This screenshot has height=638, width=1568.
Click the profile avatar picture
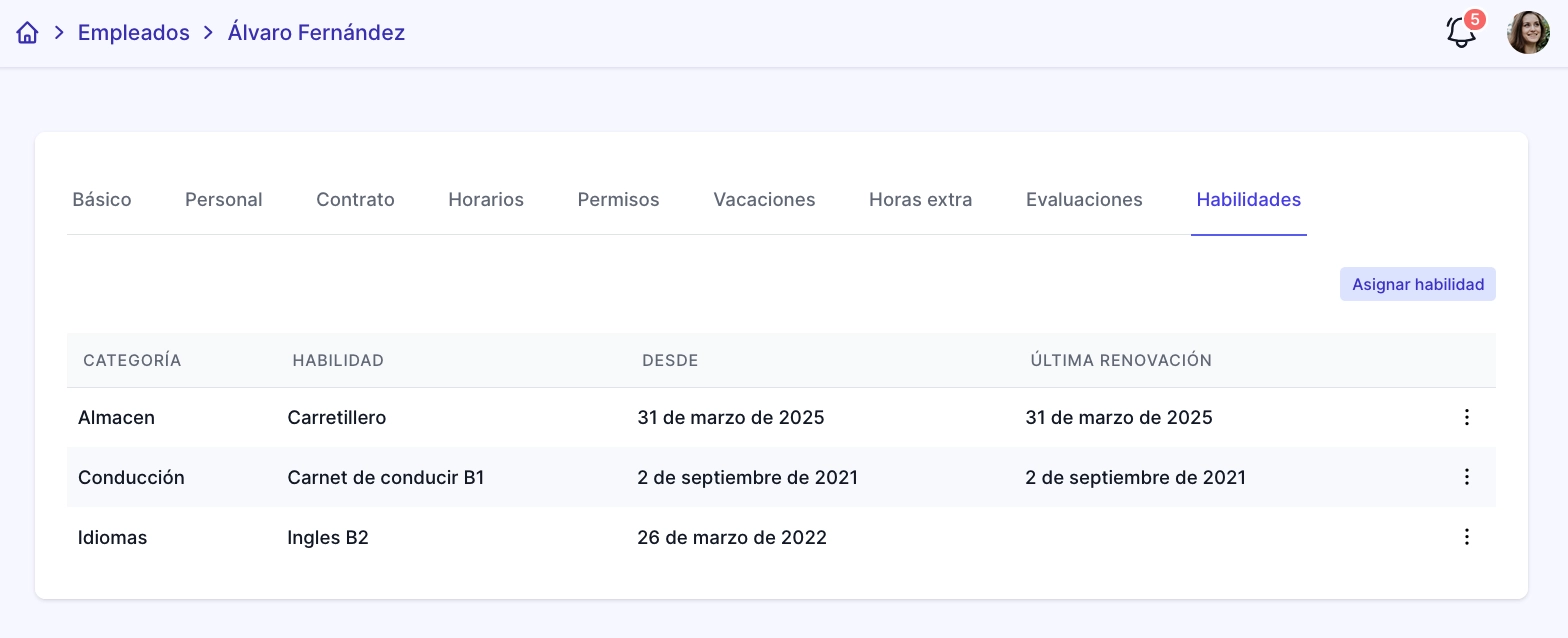[x=1528, y=32]
